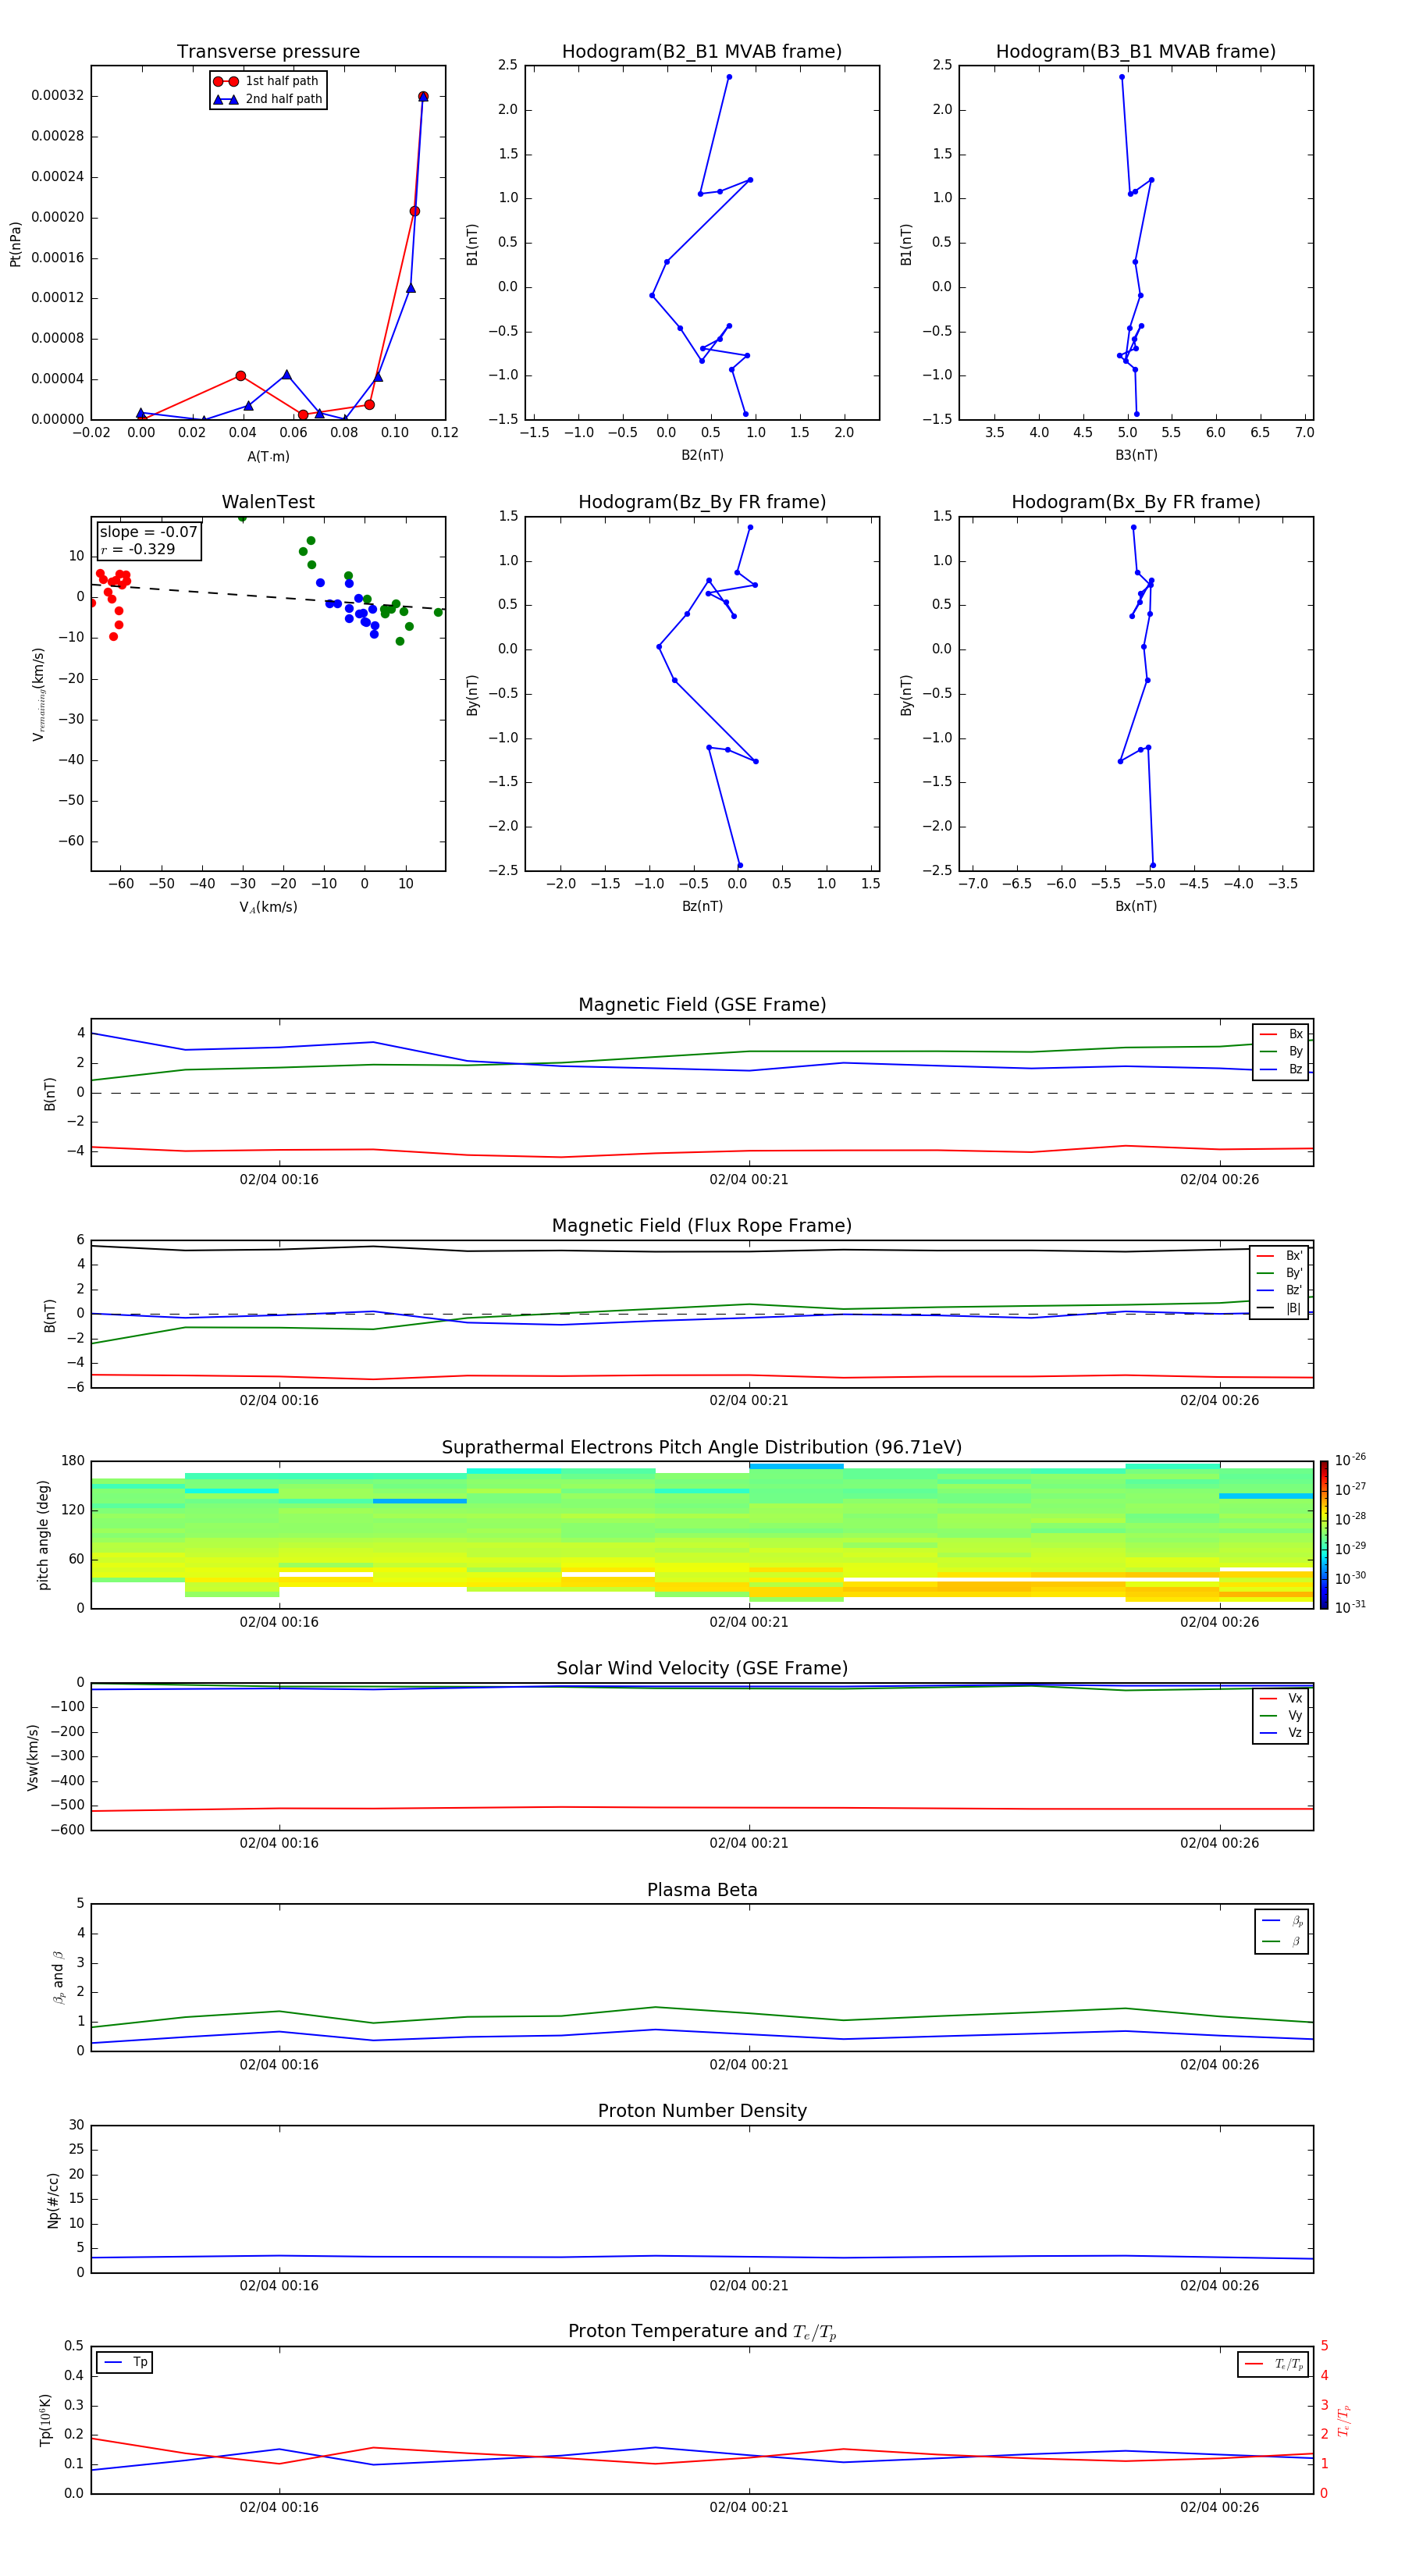Click the "Solar Wind Velocity (GSE Frame)" title
1405x2576 pixels.
(702, 1668)
